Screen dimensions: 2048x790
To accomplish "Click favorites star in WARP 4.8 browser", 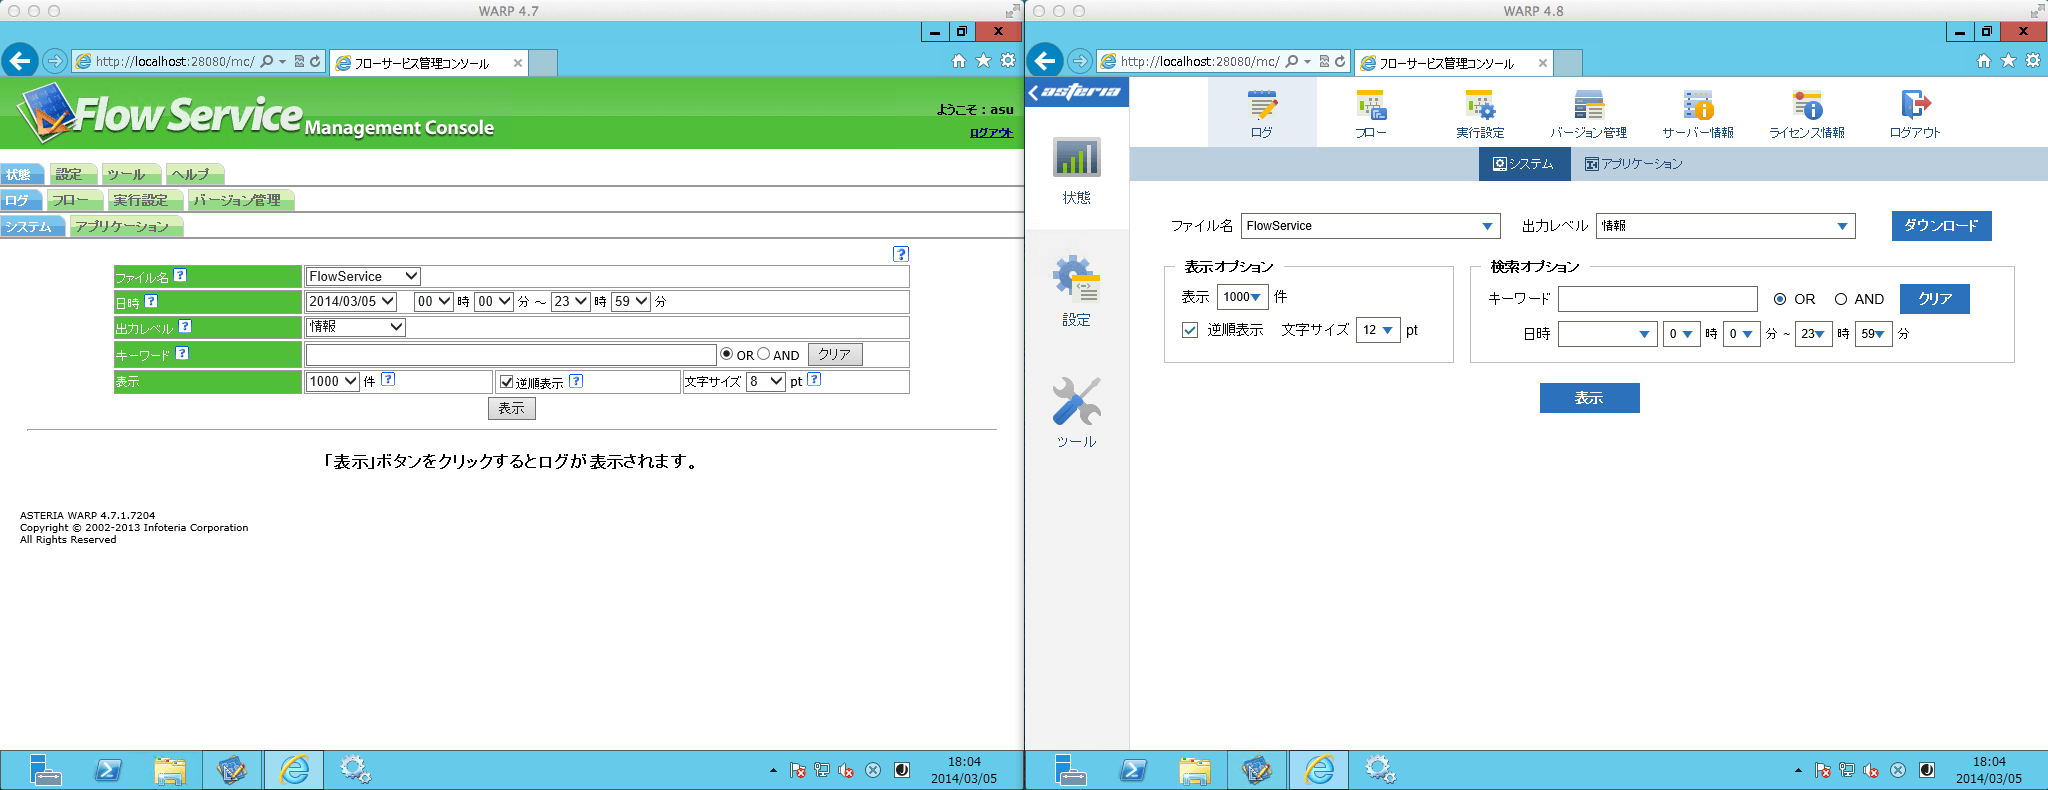I will 2008,61.
